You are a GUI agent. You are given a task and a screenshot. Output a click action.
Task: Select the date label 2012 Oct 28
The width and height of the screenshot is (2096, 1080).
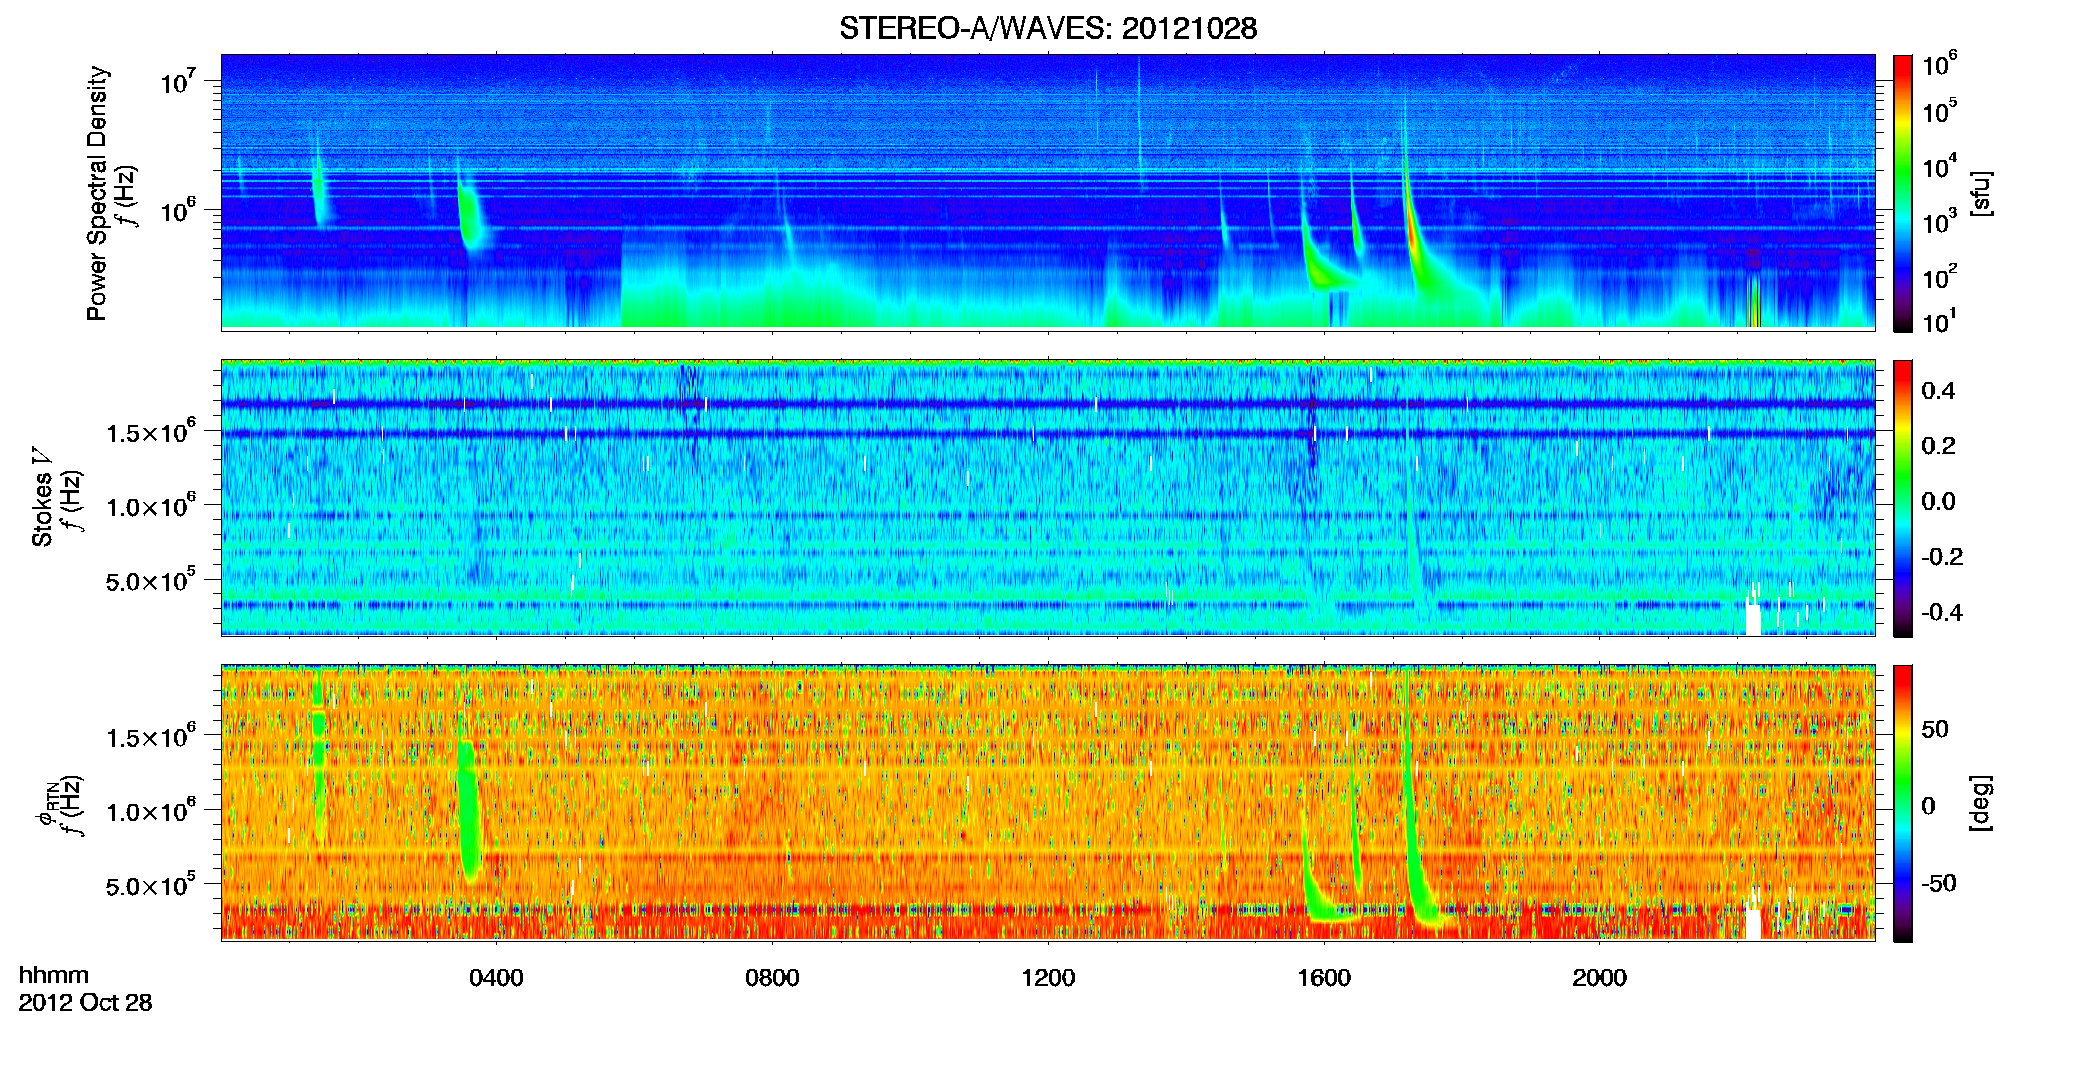coord(85,1002)
